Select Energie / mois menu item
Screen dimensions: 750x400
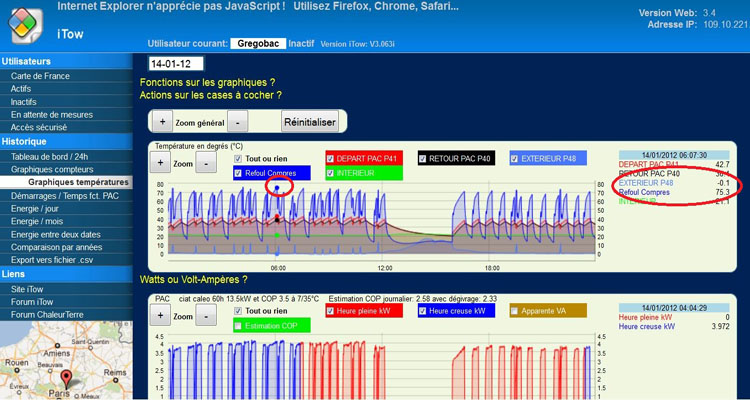pyautogui.click(x=39, y=221)
